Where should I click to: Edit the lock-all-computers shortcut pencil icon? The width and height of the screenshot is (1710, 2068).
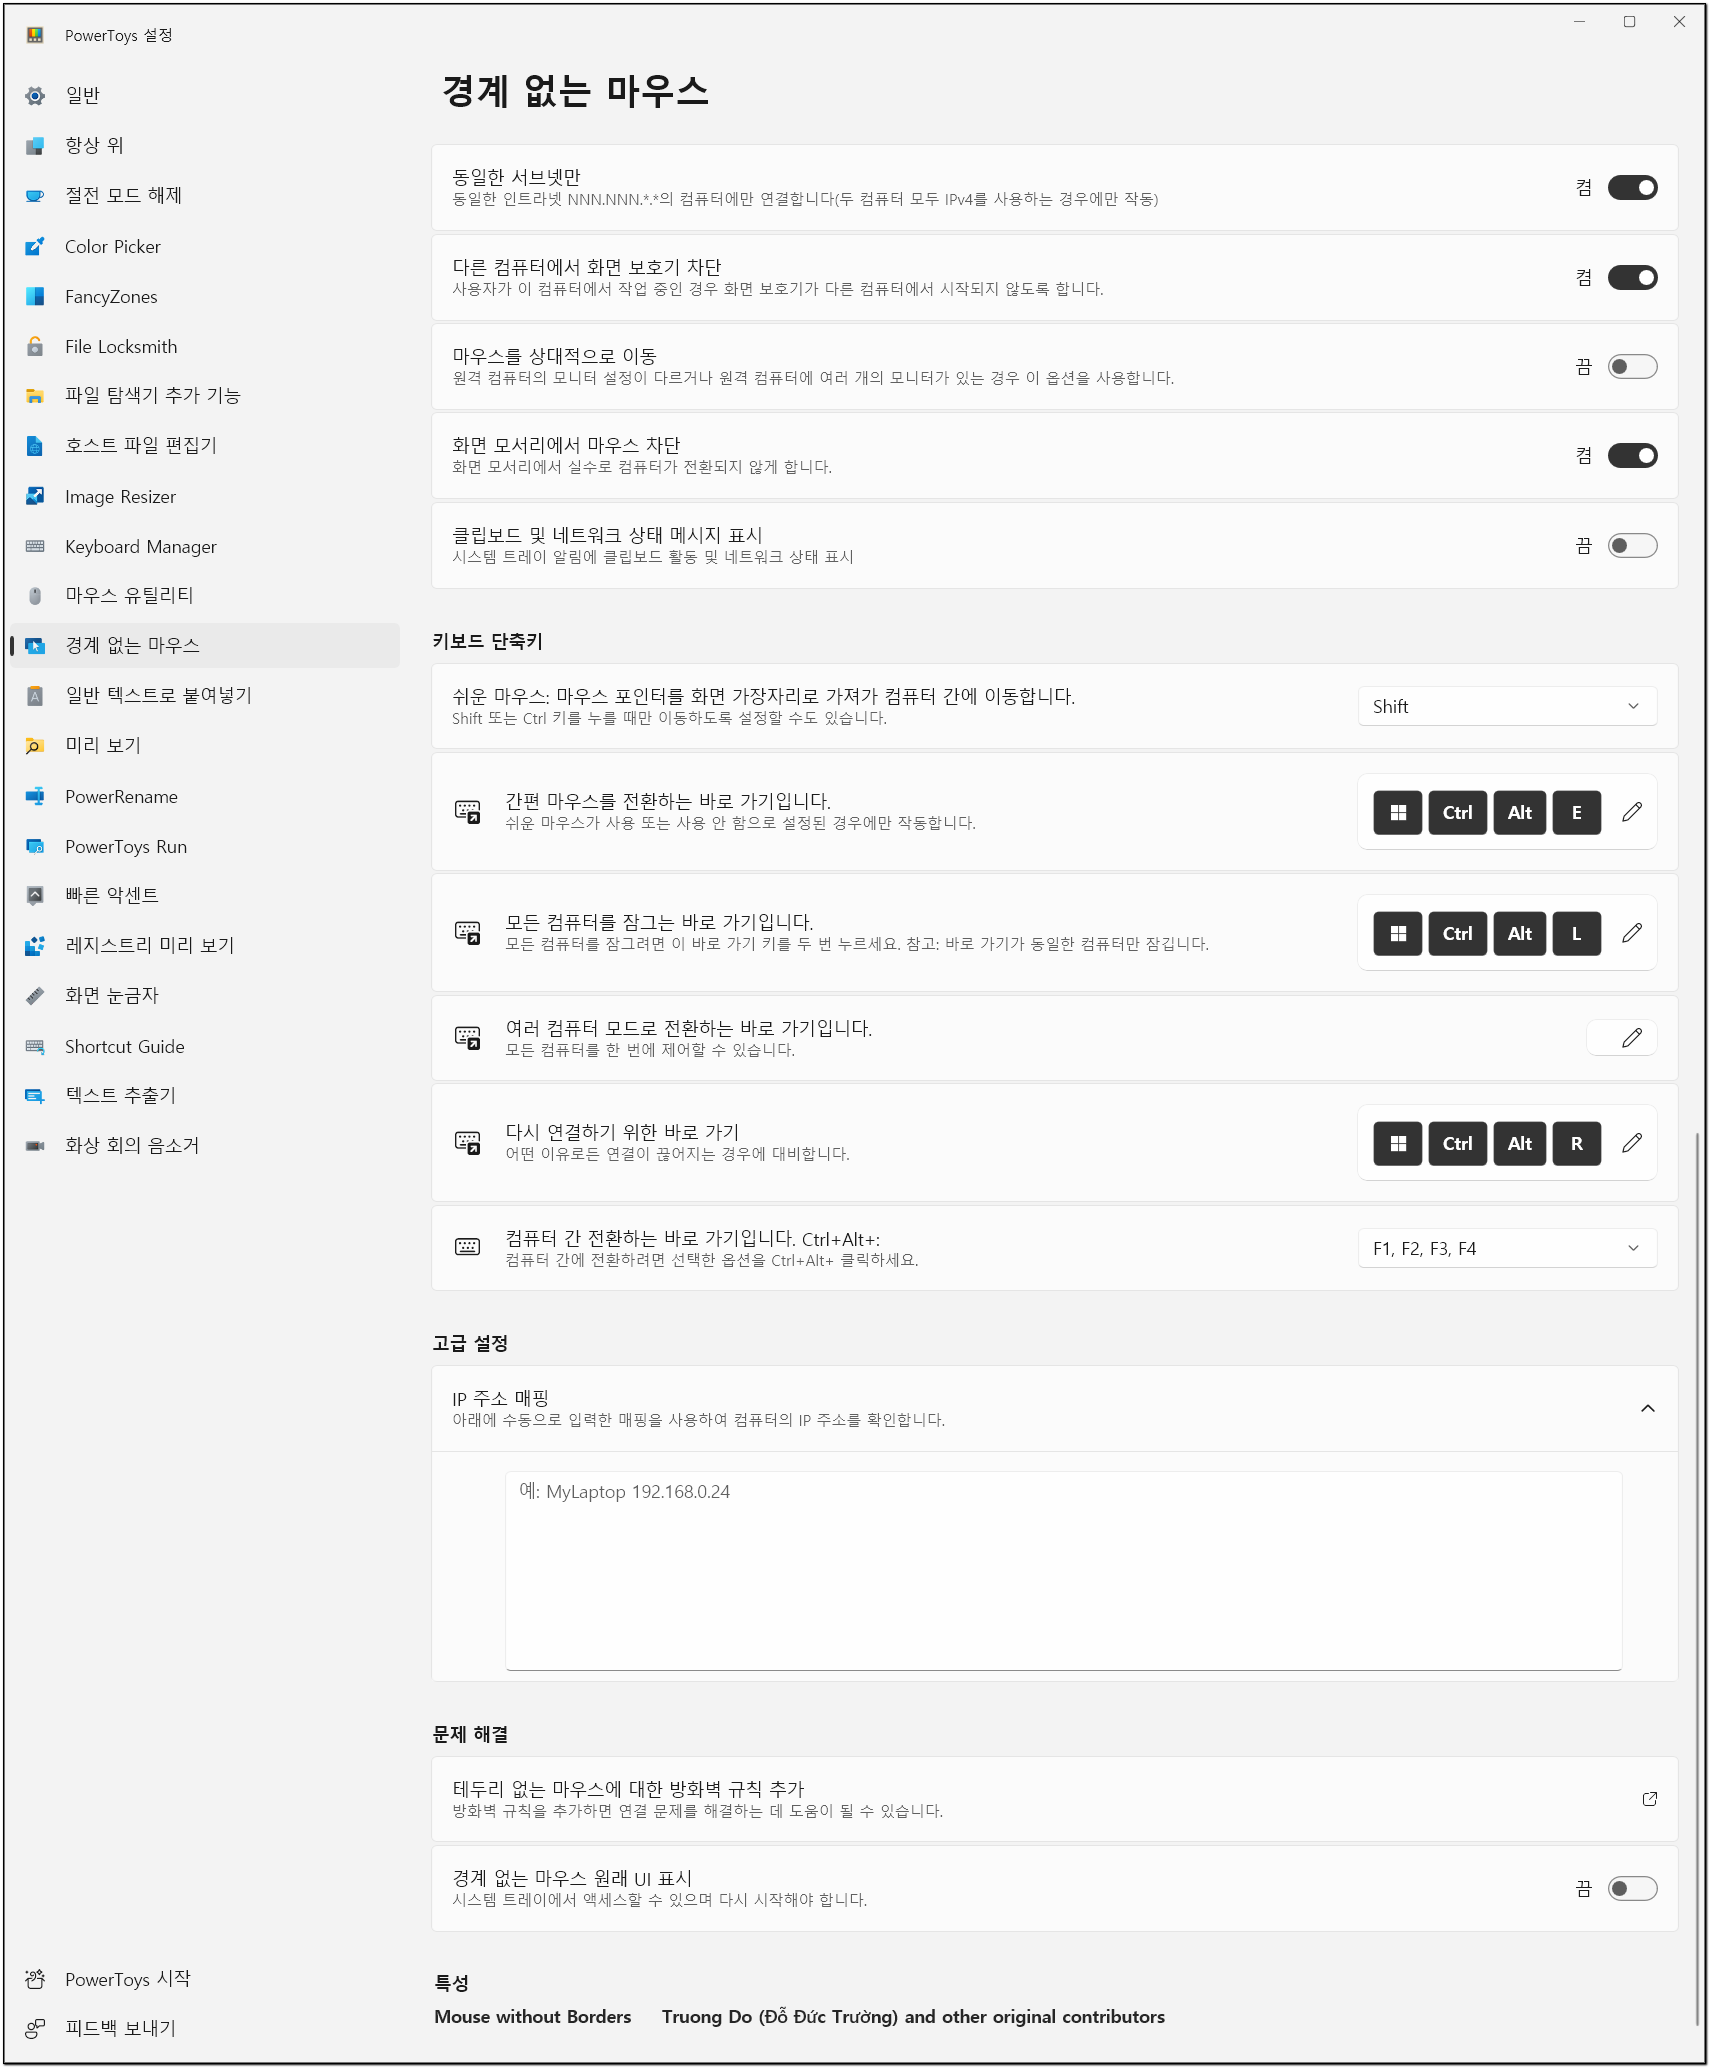point(1632,933)
